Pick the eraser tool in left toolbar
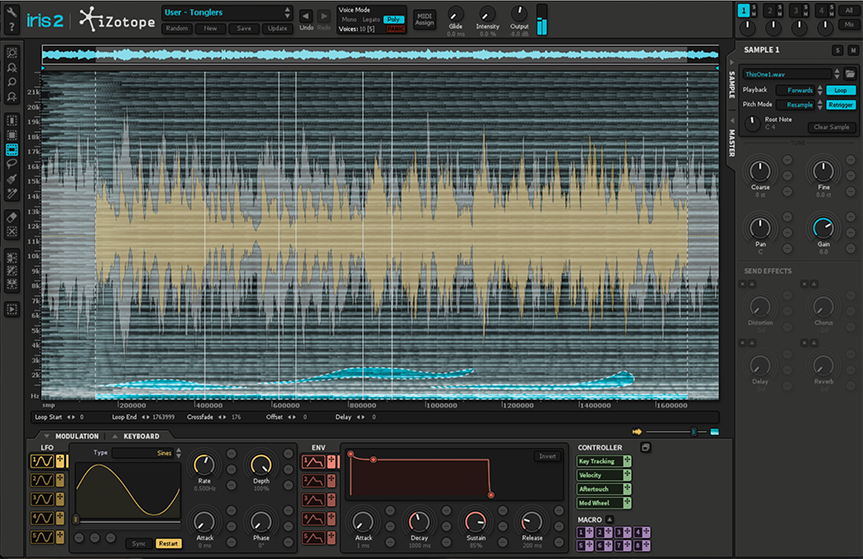The height and width of the screenshot is (559, 863). (x=12, y=216)
